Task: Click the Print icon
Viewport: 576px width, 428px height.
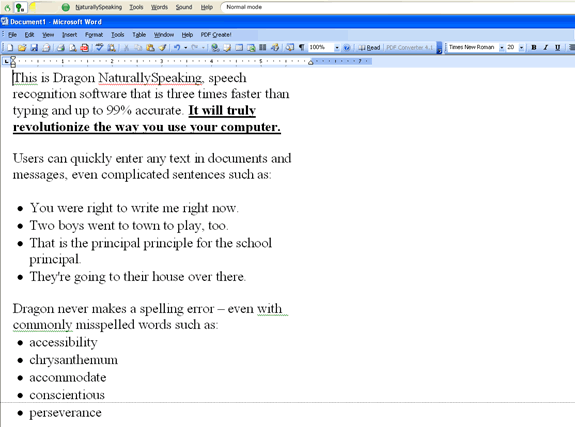Action: (61, 47)
